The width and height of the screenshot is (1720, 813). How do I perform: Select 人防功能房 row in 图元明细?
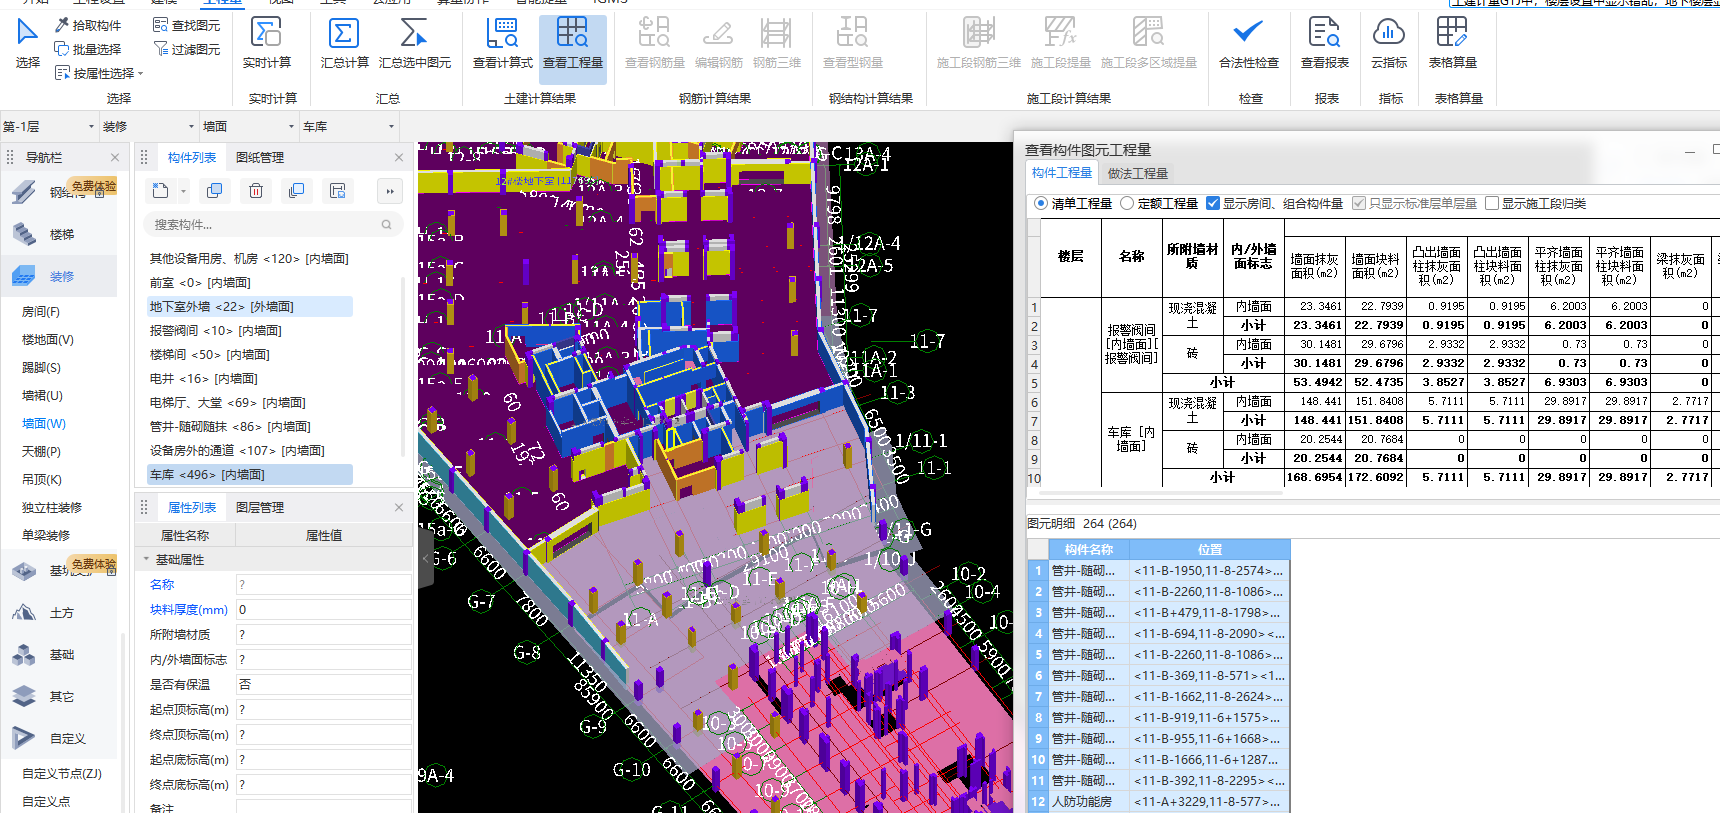pos(1159,801)
